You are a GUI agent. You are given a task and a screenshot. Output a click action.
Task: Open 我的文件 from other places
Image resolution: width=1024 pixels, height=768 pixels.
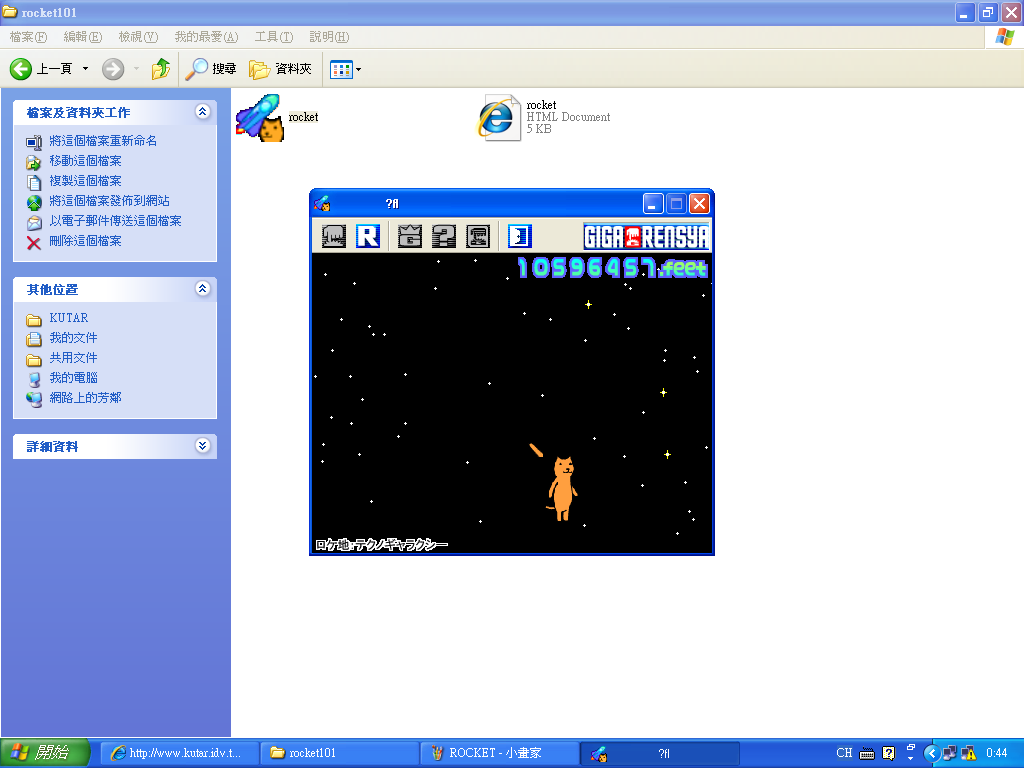pos(73,338)
